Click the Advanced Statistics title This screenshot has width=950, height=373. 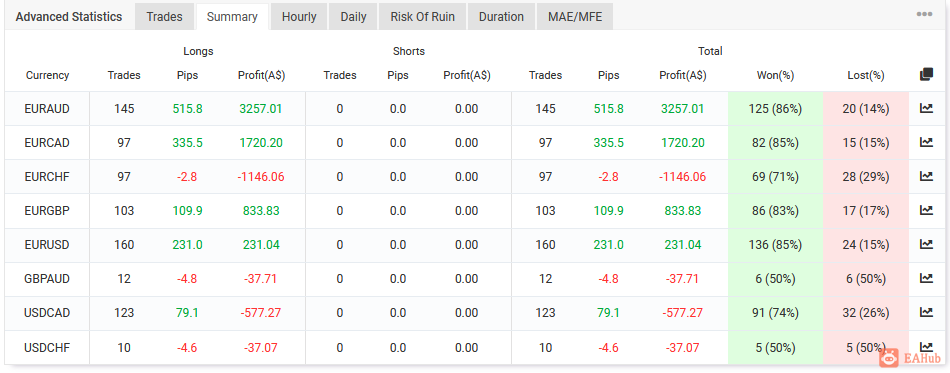(68, 17)
